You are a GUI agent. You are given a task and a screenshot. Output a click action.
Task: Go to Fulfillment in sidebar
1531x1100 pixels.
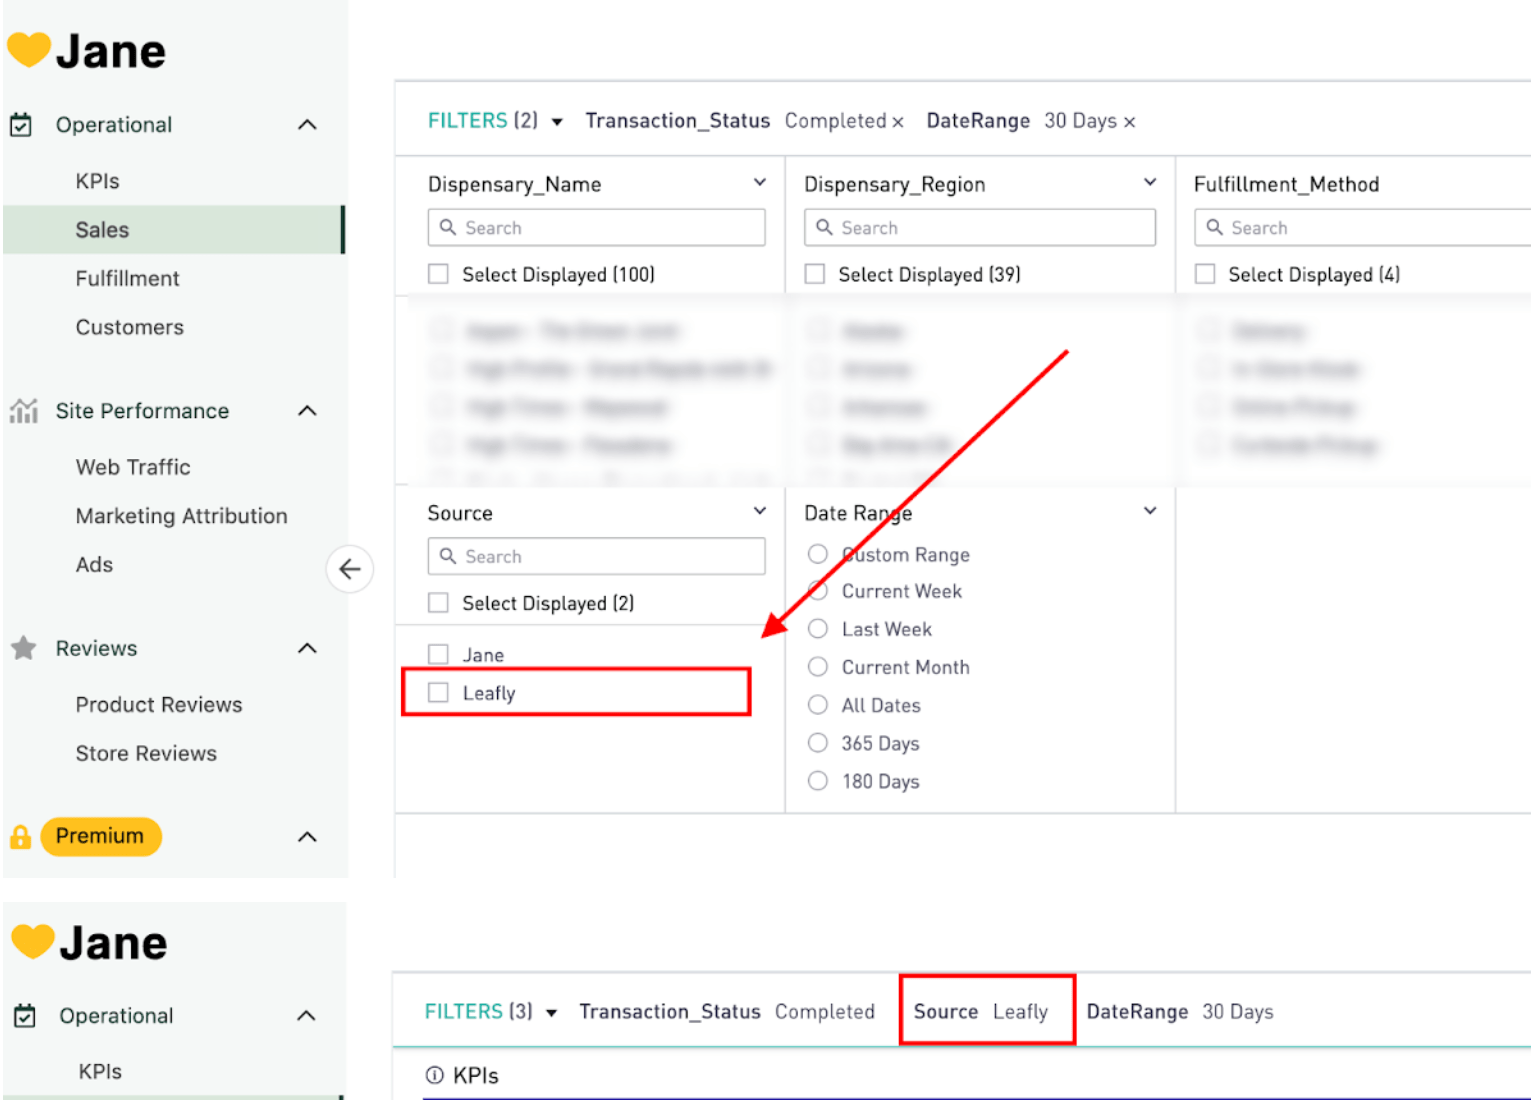point(127,279)
